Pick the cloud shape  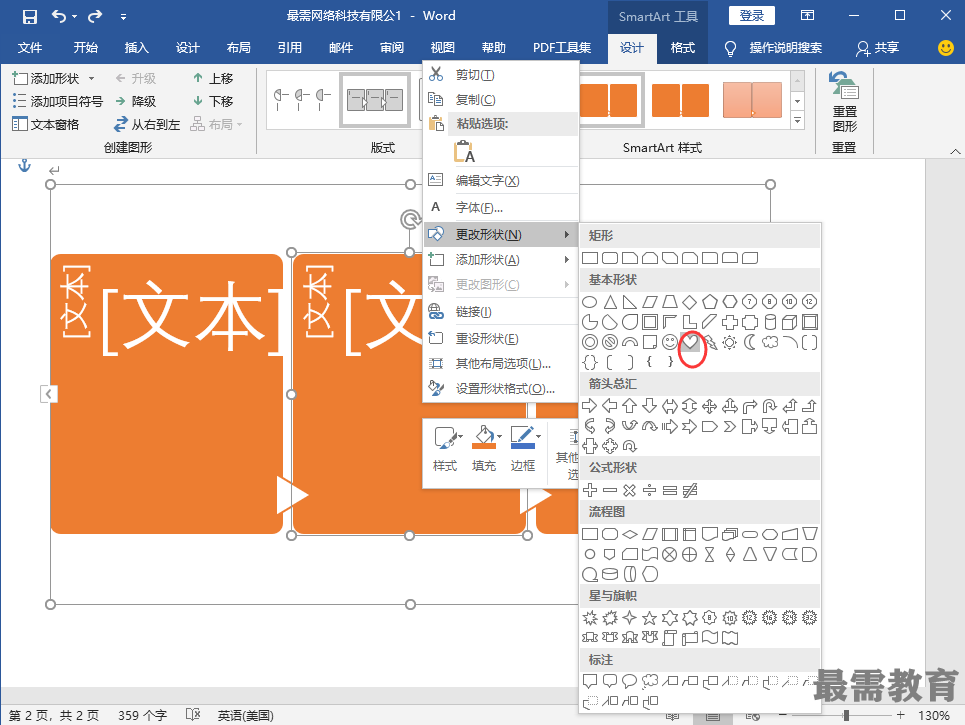click(x=770, y=342)
